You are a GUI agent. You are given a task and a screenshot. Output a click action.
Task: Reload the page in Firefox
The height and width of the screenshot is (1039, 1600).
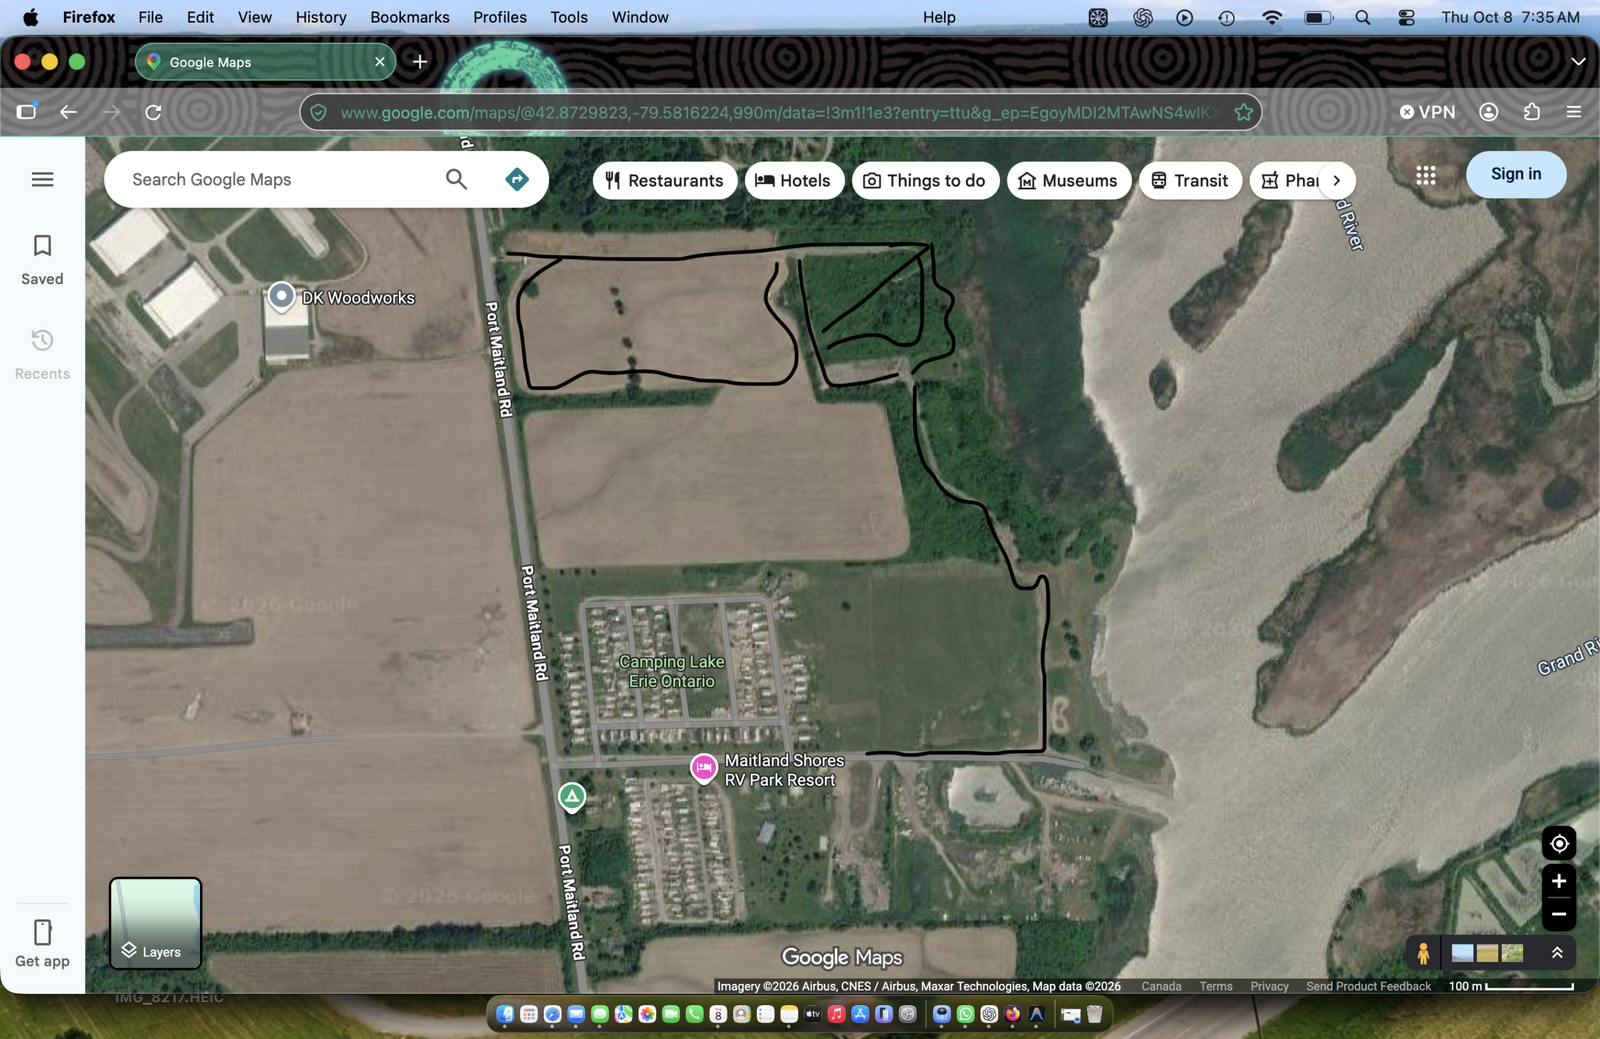[x=153, y=112]
